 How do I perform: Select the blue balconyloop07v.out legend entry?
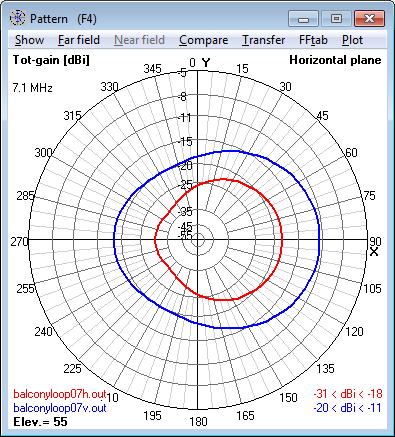point(60,408)
